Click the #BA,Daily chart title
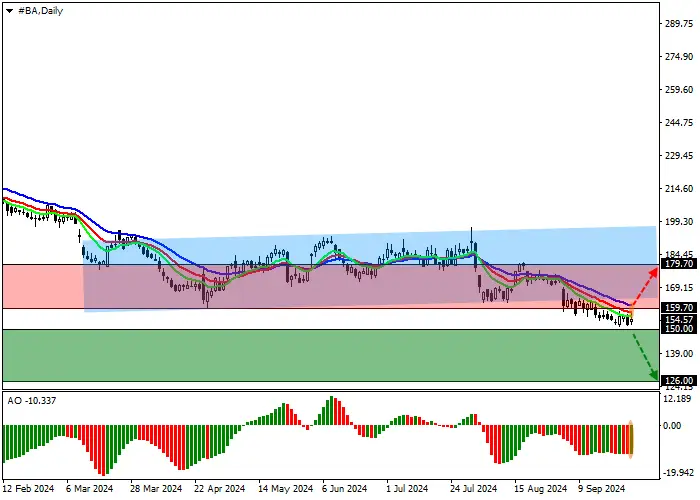 (40, 11)
